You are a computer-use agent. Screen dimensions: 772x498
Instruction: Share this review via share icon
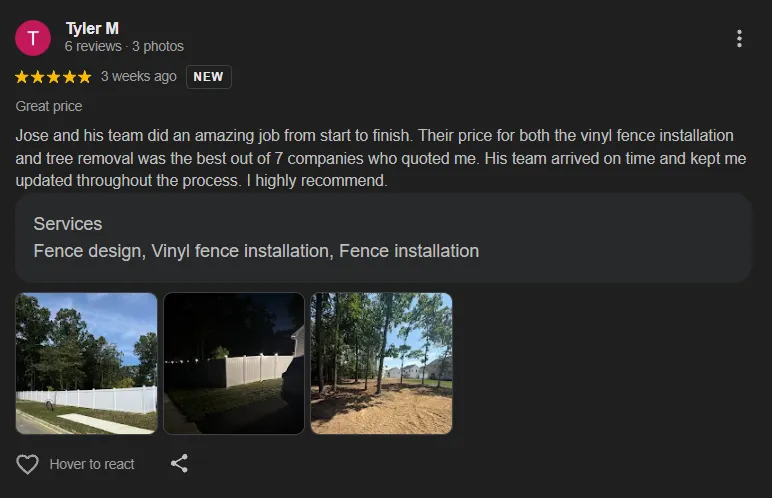tap(179, 463)
